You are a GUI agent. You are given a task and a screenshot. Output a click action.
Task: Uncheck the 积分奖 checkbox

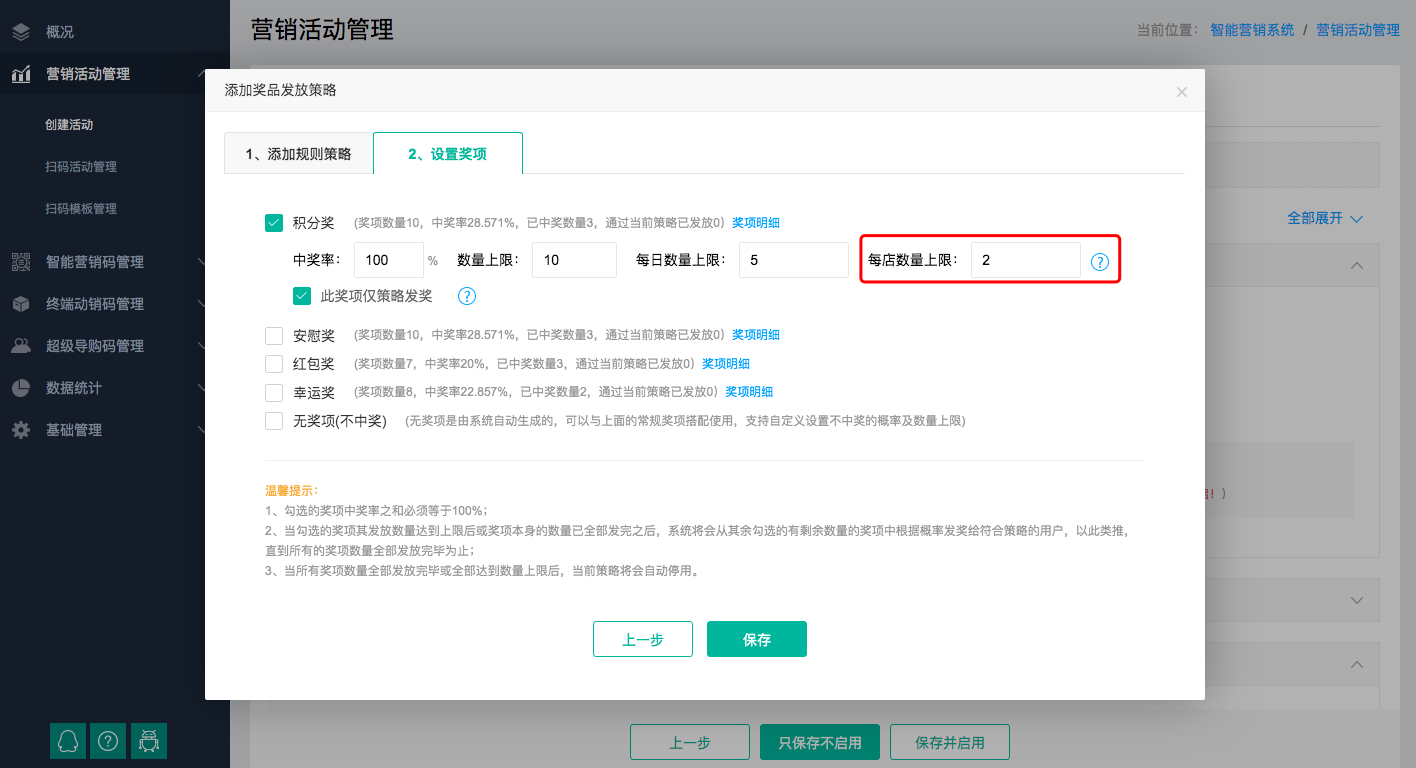point(274,223)
